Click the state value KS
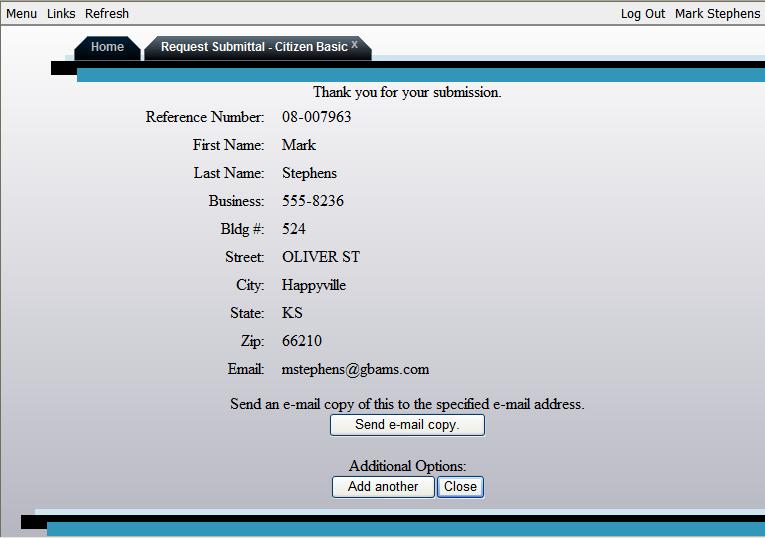This screenshot has width=765, height=538. tap(292, 313)
